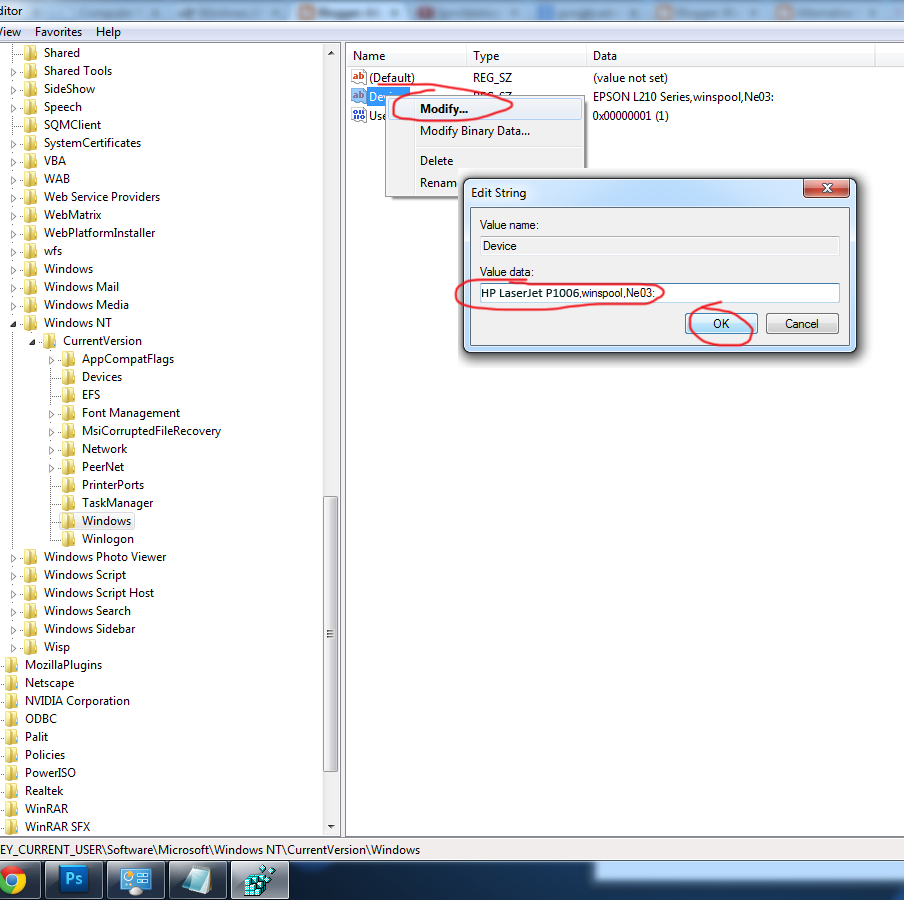Open the Registry Editor taskbar icon
Screen dimensions: 904x900
click(x=259, y=880)
